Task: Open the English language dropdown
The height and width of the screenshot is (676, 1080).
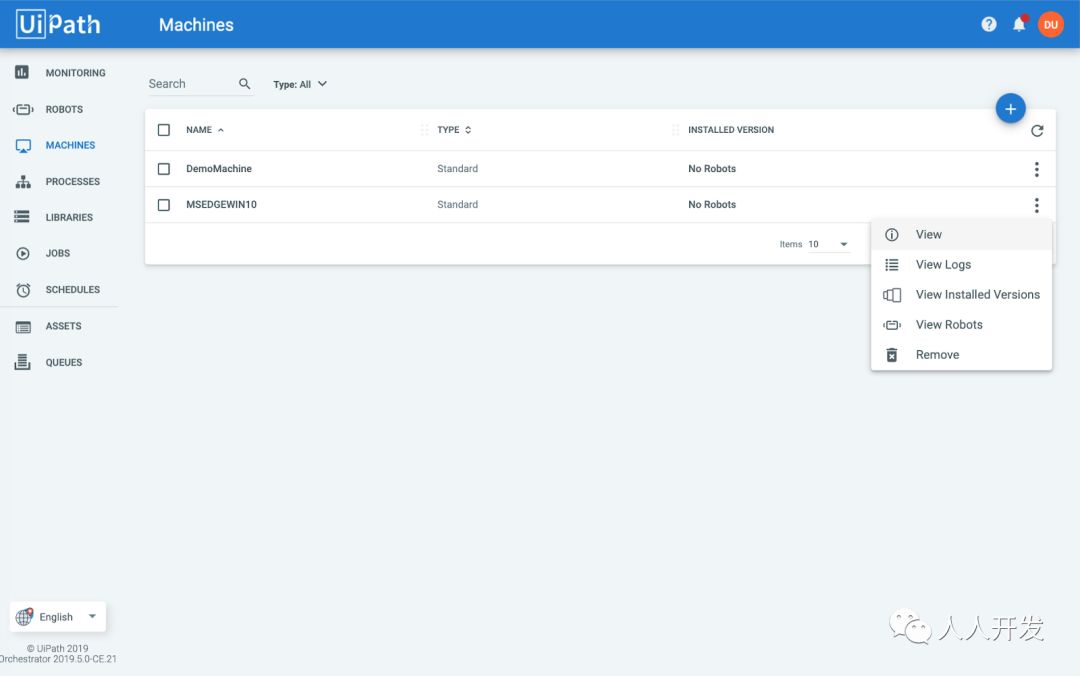Action: click(58, 617)
